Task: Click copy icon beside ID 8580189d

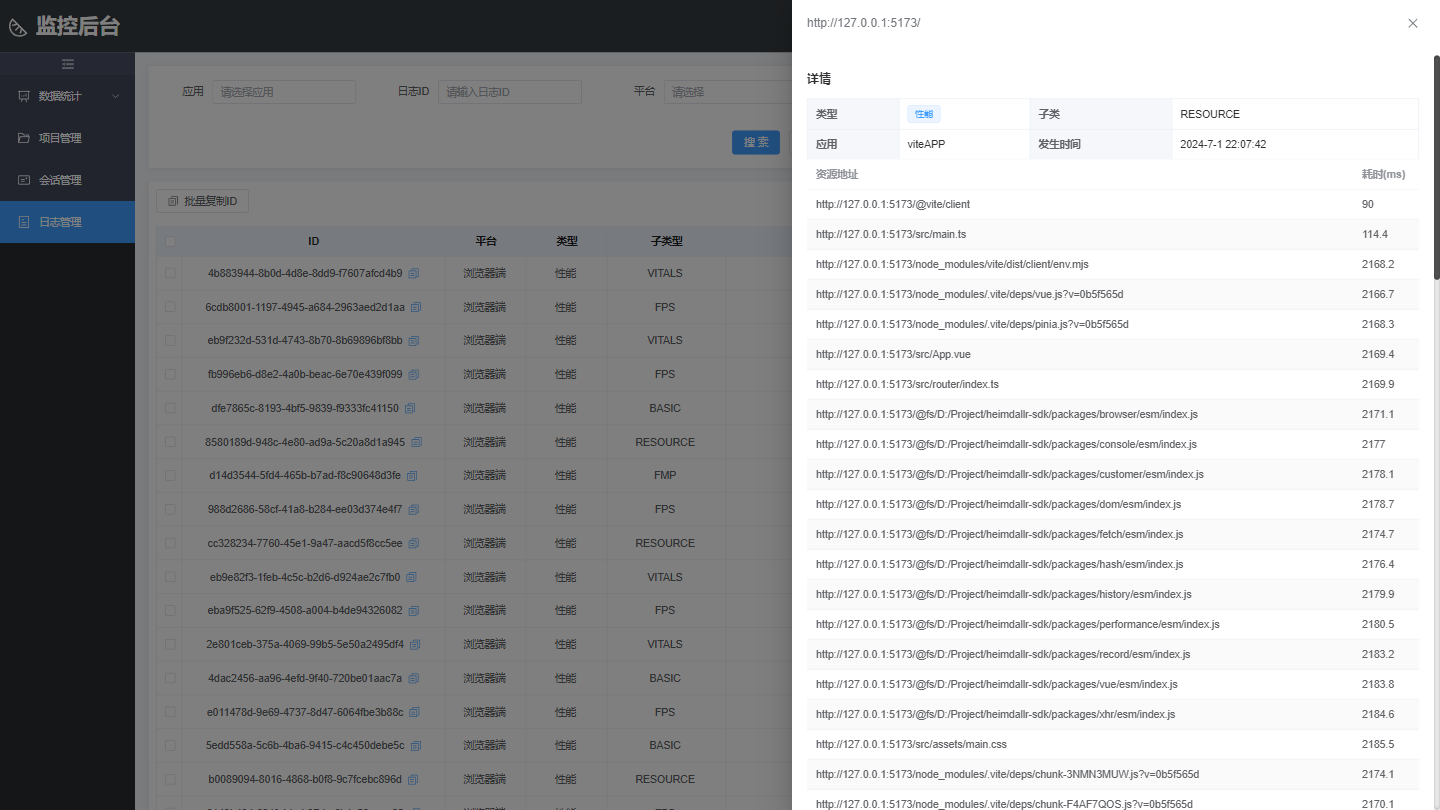Action: click(x=416, y=442)
